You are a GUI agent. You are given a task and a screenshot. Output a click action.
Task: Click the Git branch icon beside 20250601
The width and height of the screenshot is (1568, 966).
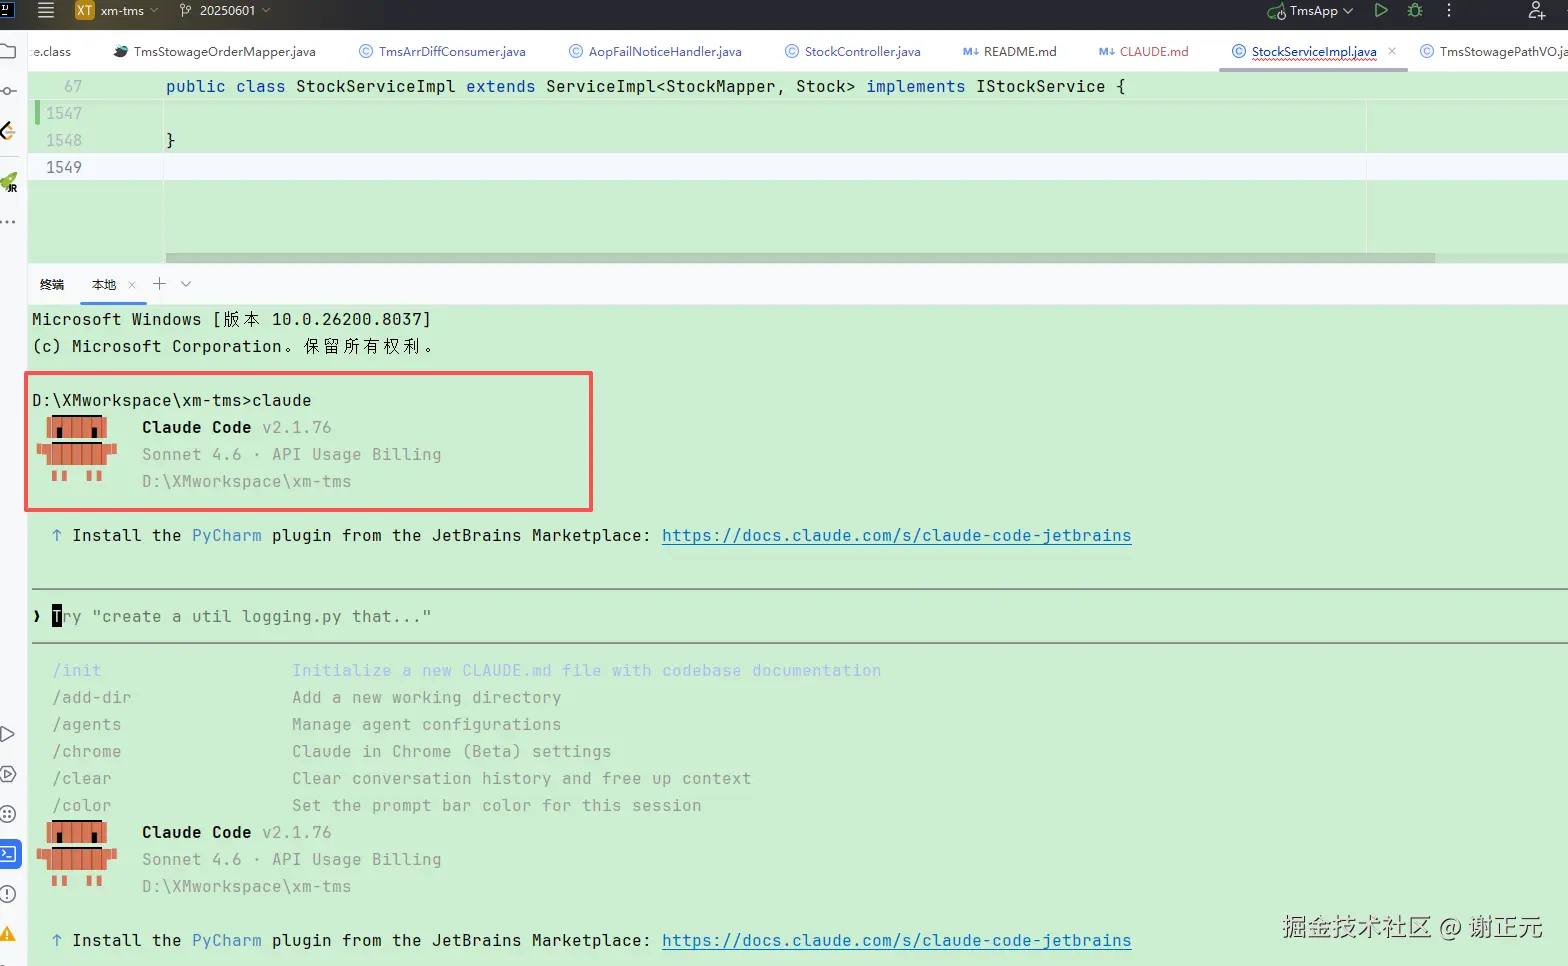point(185,10)
